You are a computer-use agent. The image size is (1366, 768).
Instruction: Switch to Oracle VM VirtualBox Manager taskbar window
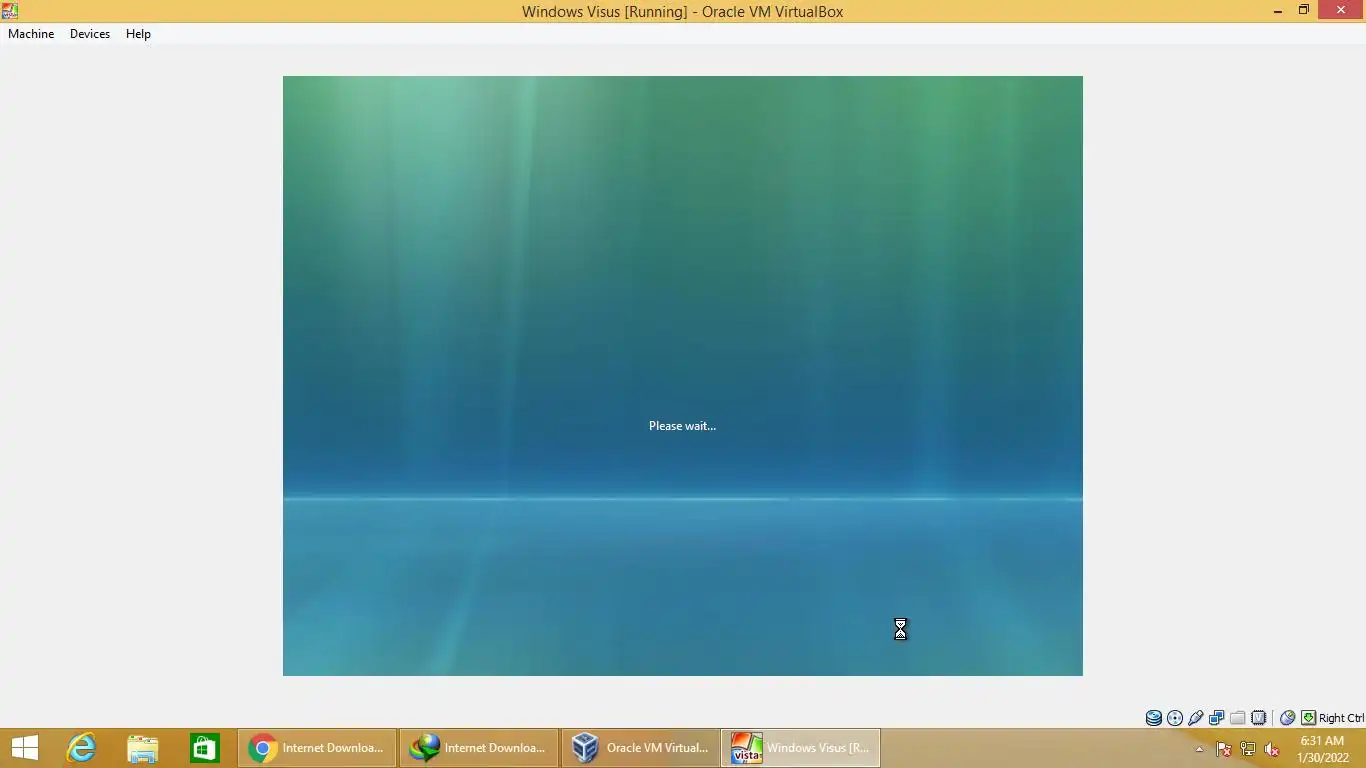pos(641,748)
